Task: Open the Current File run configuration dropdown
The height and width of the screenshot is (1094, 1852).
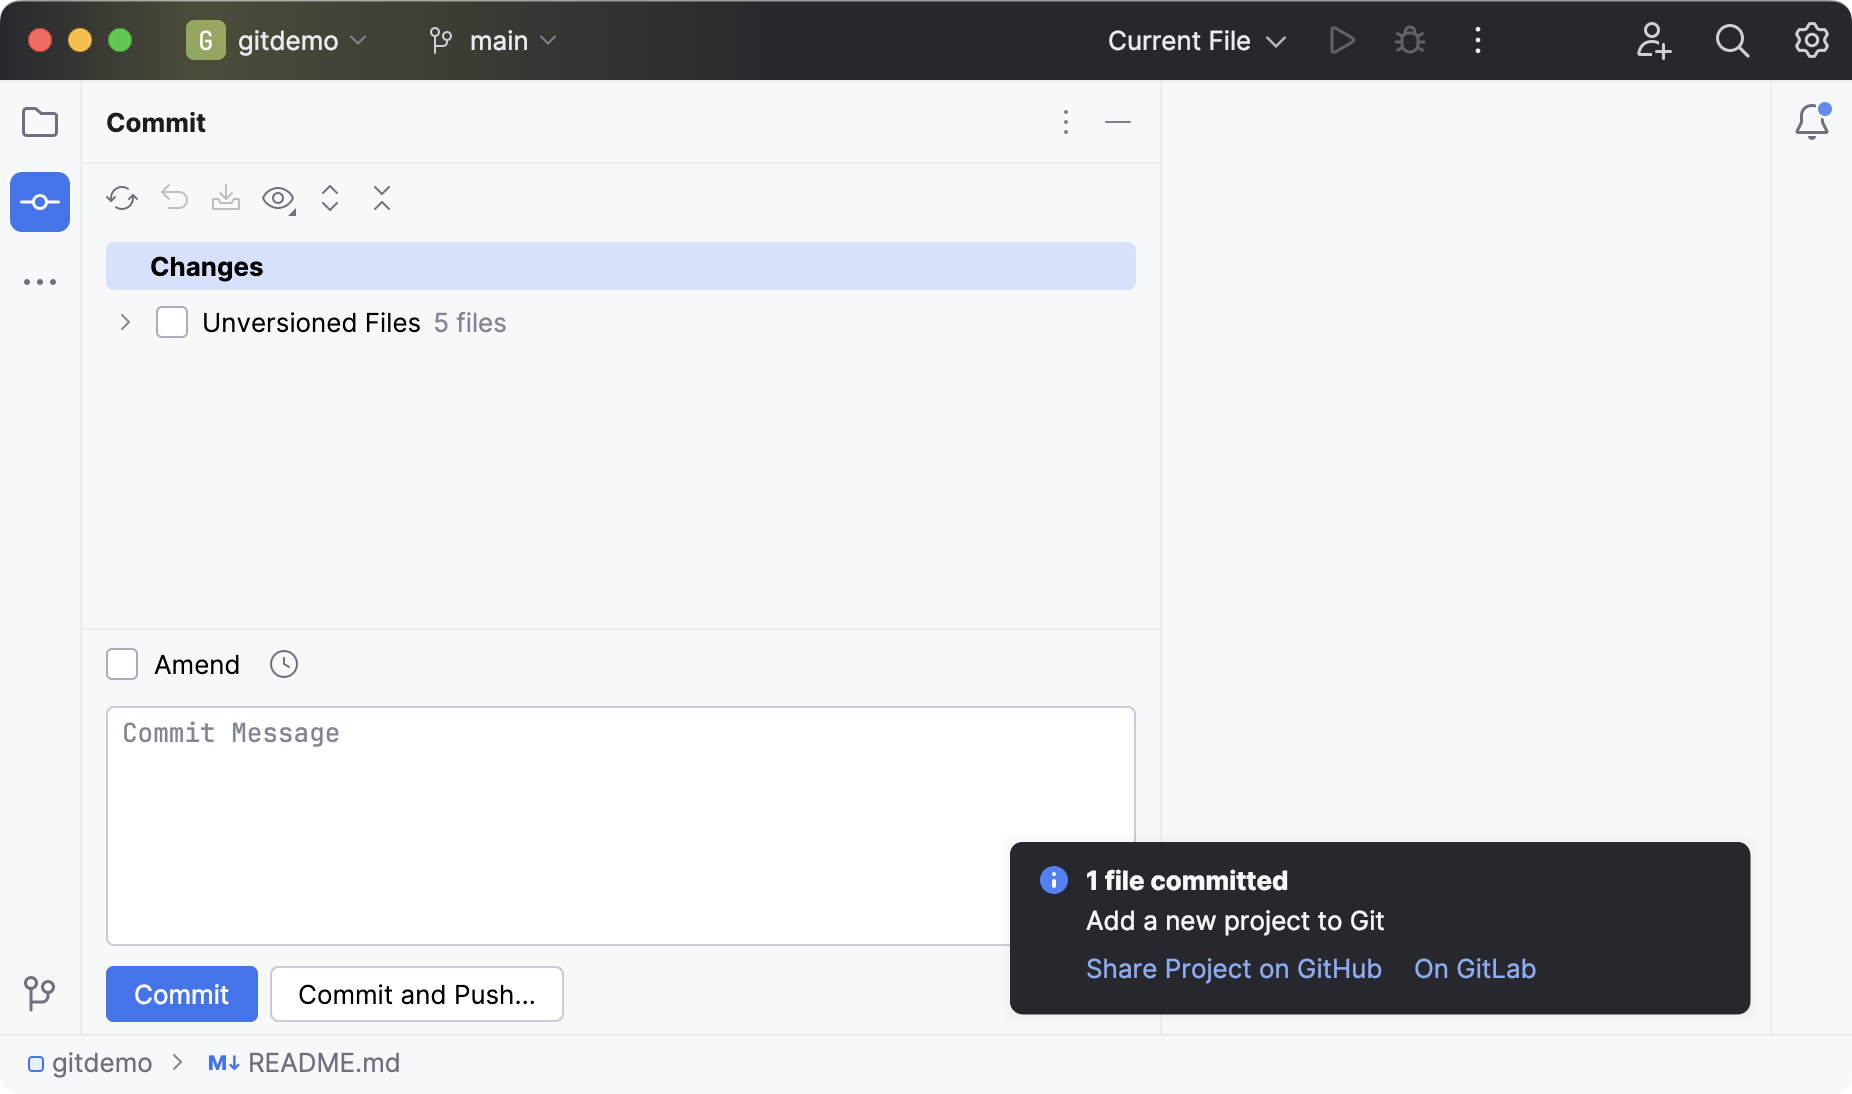Action: (1196, 40)
